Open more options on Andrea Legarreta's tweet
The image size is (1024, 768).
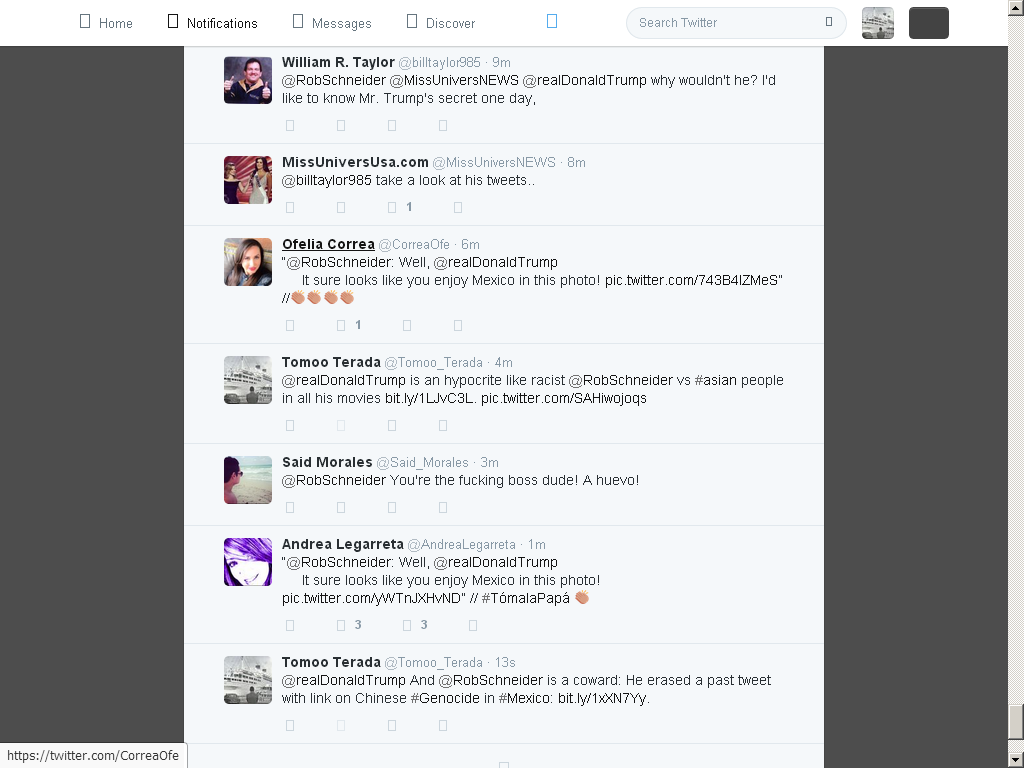[473, 626]
